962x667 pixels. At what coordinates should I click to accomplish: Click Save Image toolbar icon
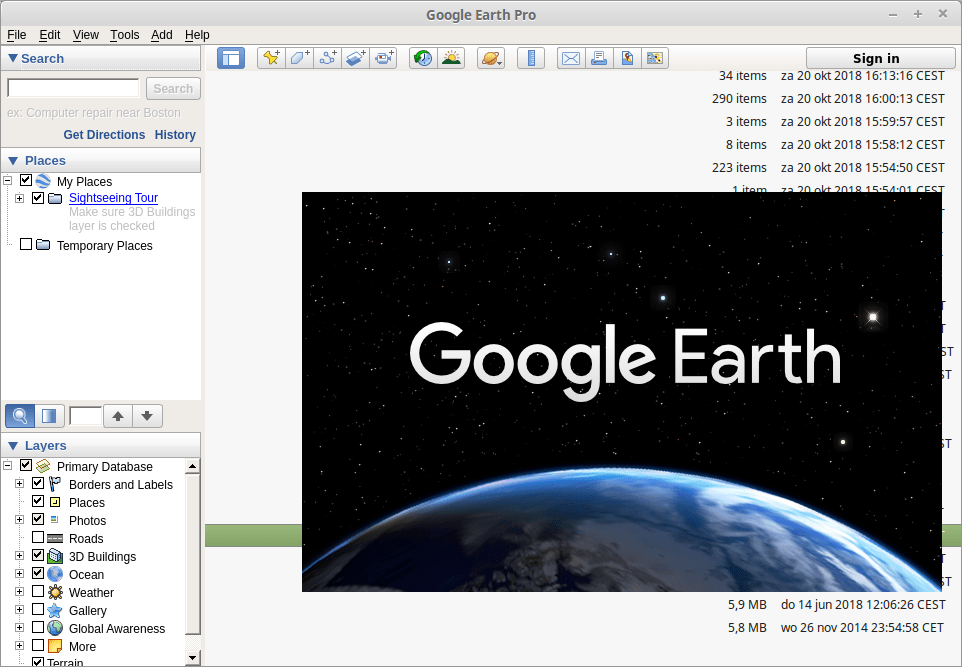coord(627,58)
